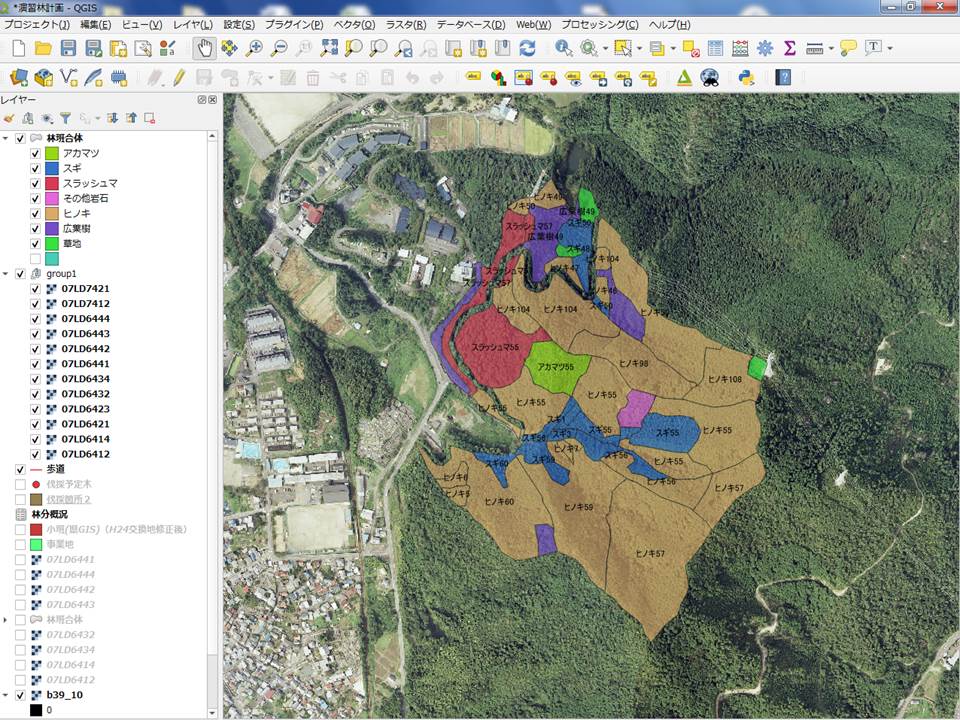
Task: Select the Pan Map hand tool
Action: tap(205, 48)
